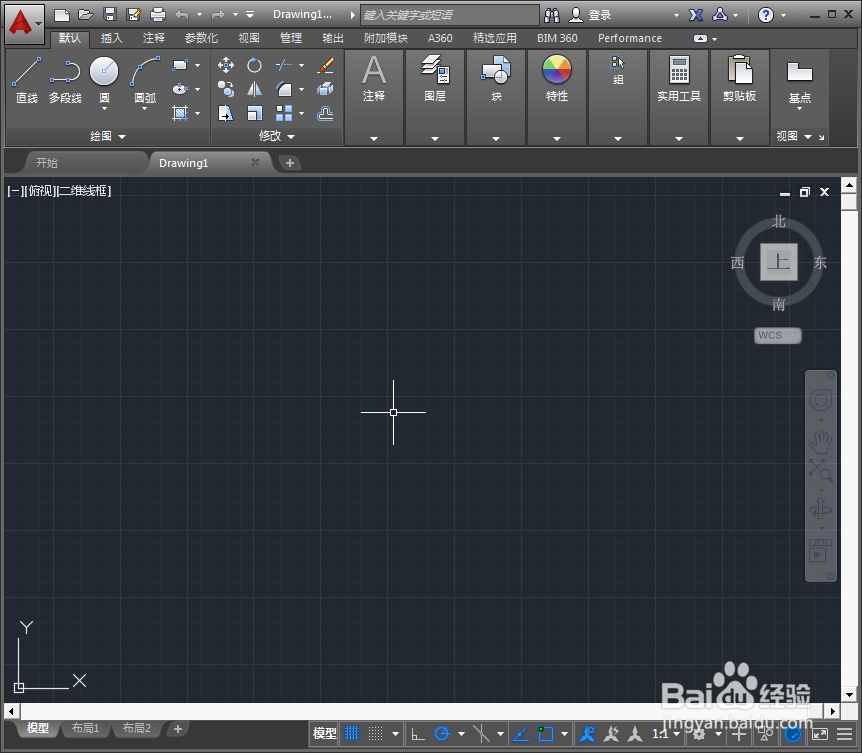Toggle Clean Screen in the status bar

pos(820,733)
